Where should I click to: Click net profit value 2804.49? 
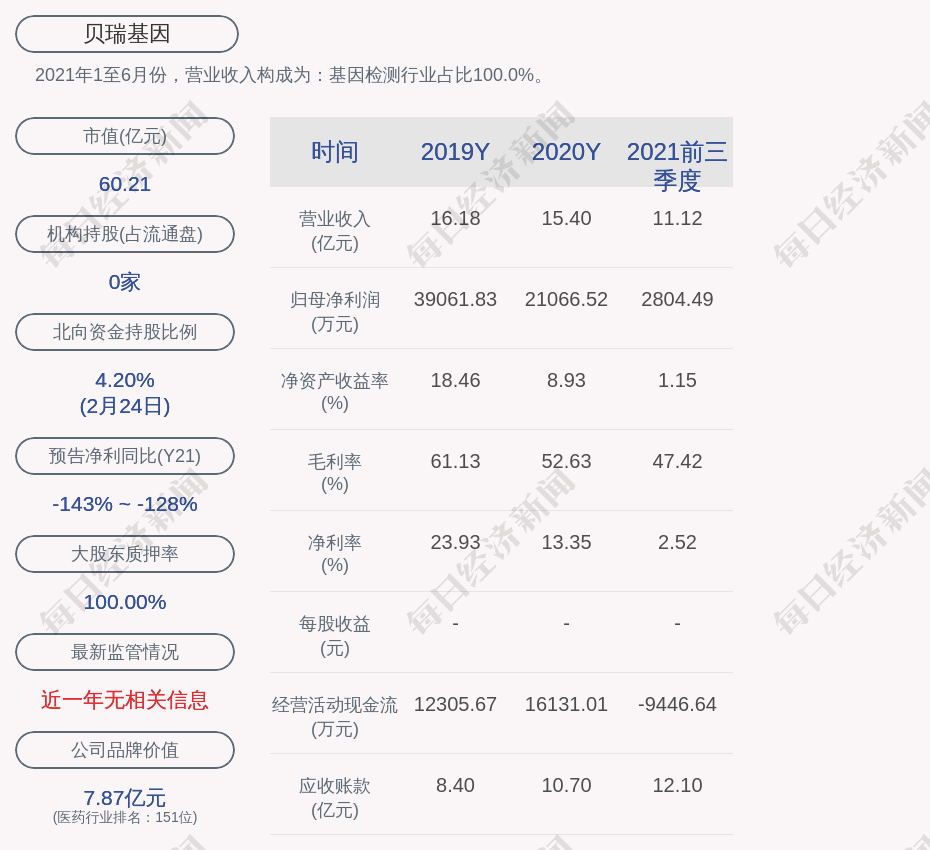(x=677, y=299)
